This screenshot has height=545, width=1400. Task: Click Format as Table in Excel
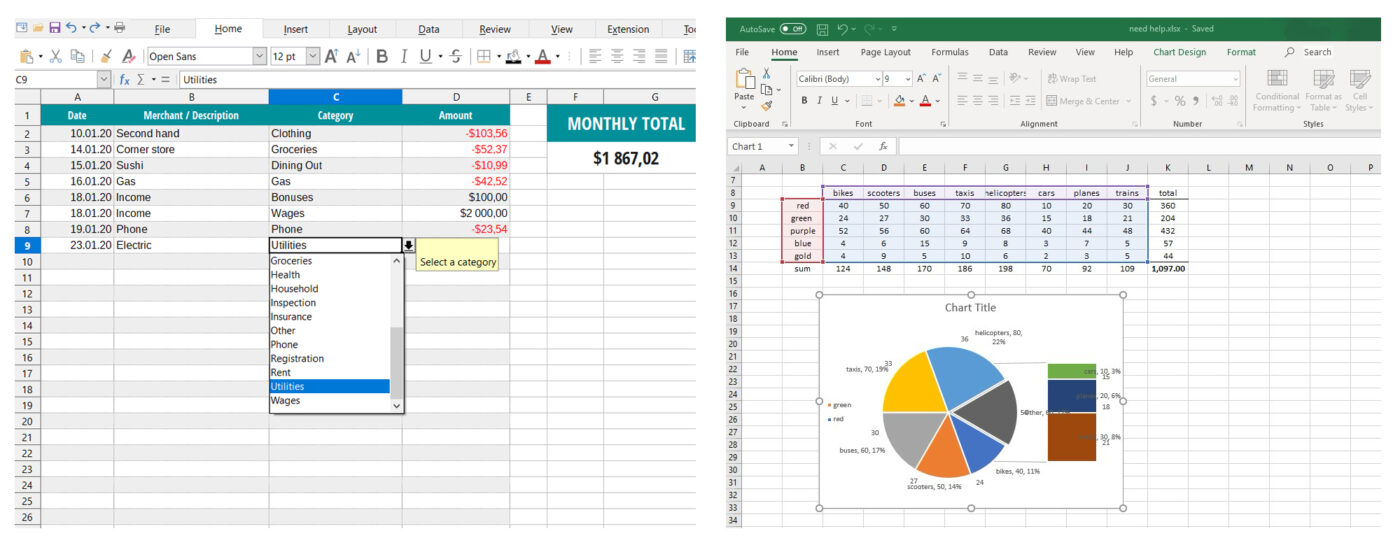tap(1324, 90)
